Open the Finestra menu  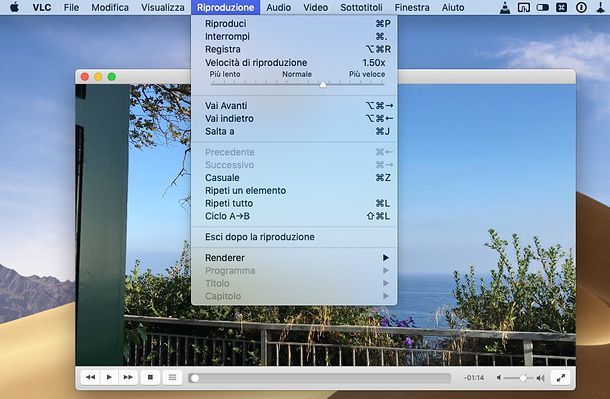pos(412,7)
